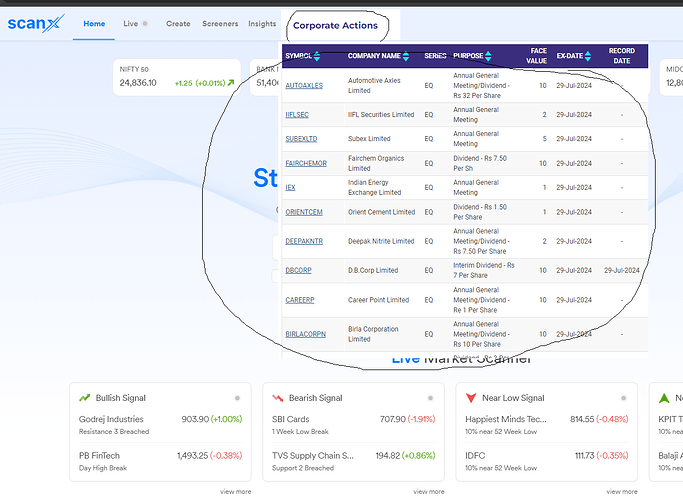Viewport: 683px width, 500px height.
Task: Select Happiest Minds Tec... row
Action: pos(547,425)
